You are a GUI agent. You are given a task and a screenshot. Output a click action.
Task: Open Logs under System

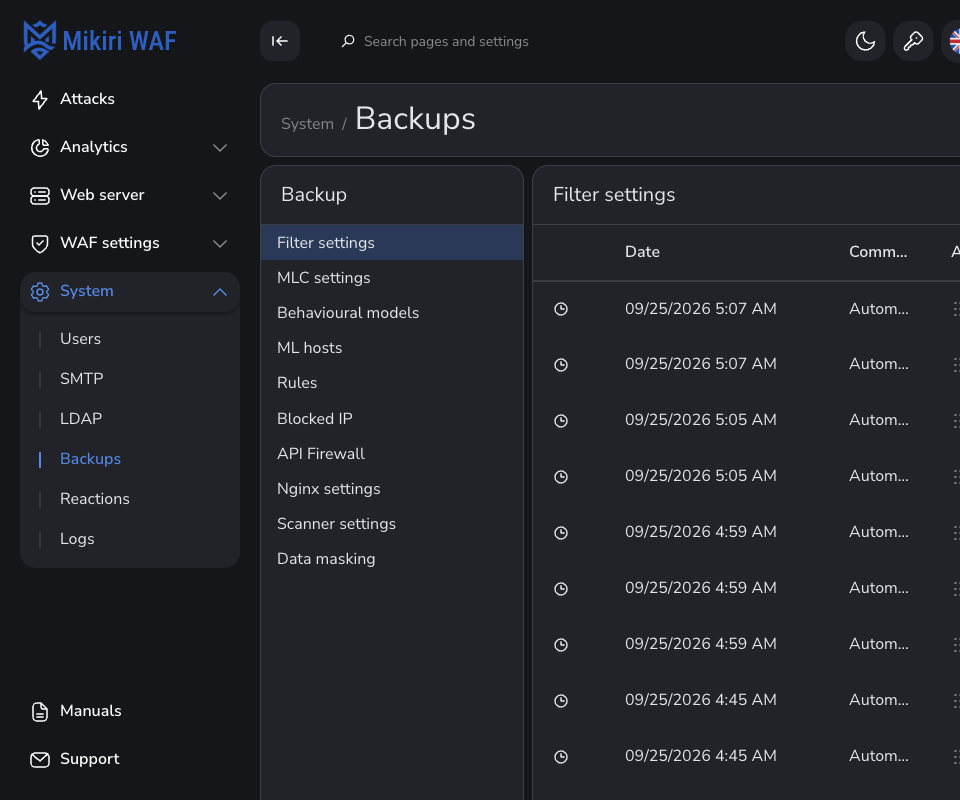pos(77,539)
